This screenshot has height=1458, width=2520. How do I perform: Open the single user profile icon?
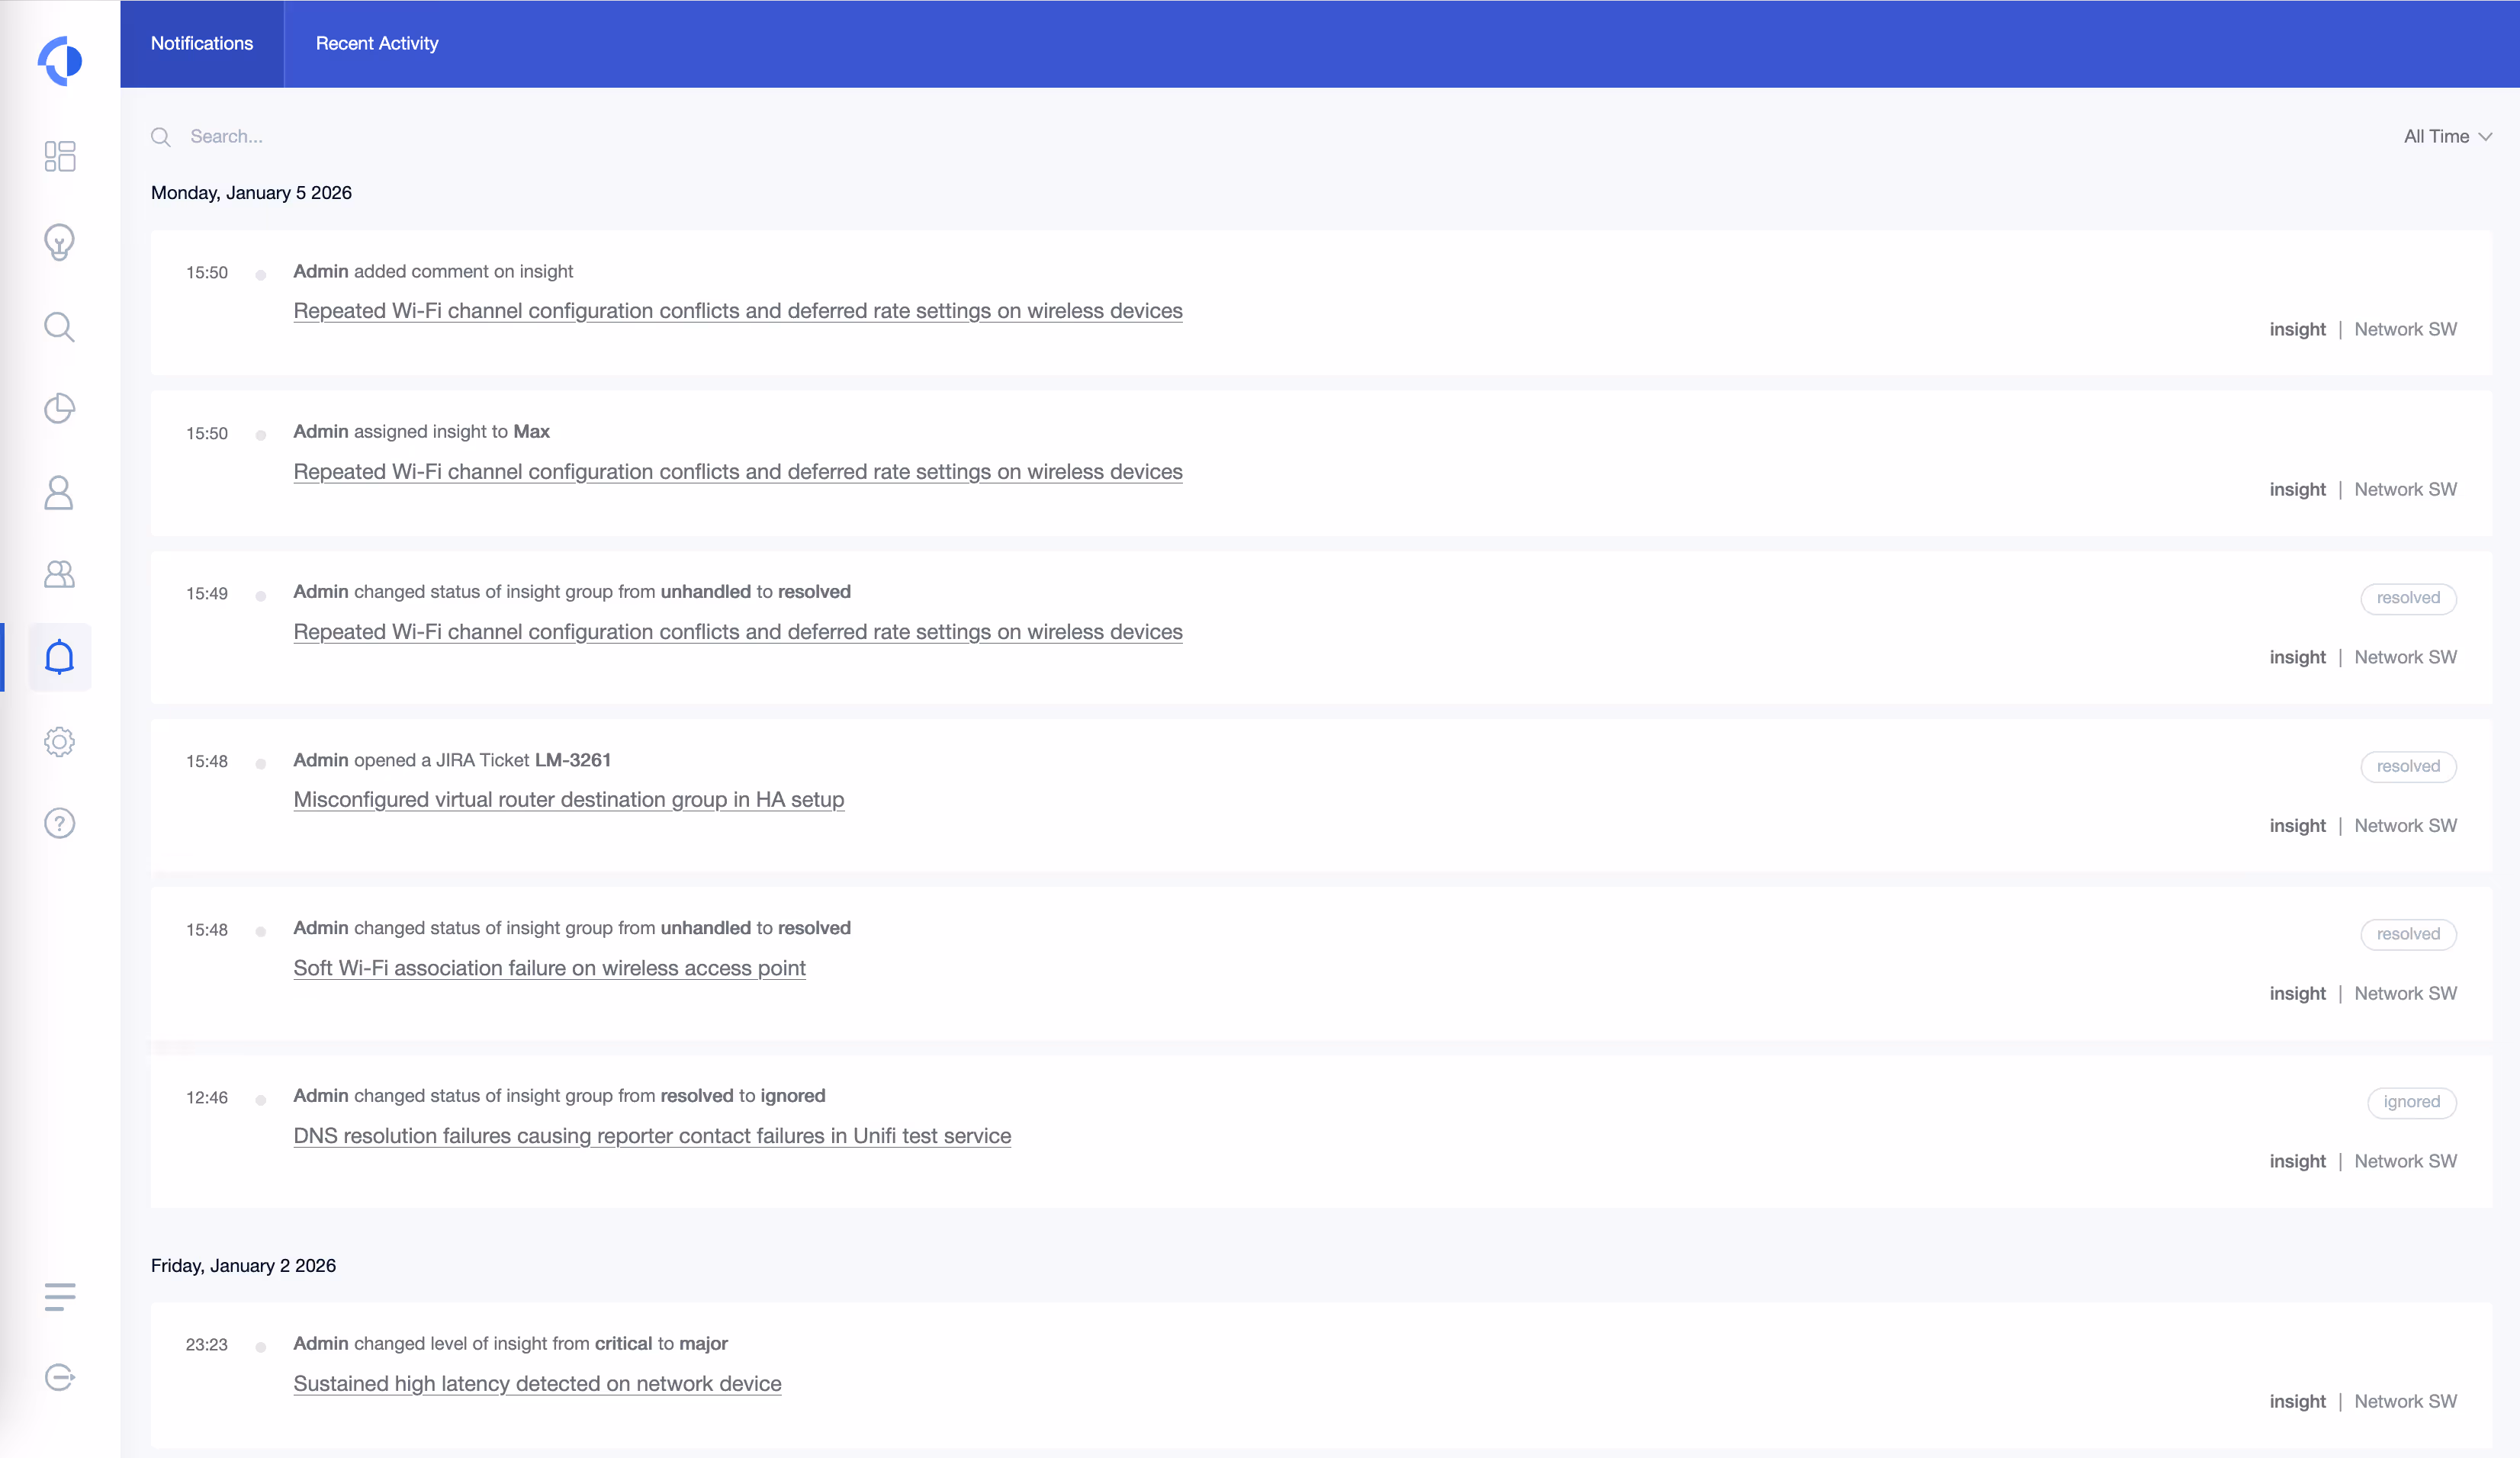tap(60, 492)
